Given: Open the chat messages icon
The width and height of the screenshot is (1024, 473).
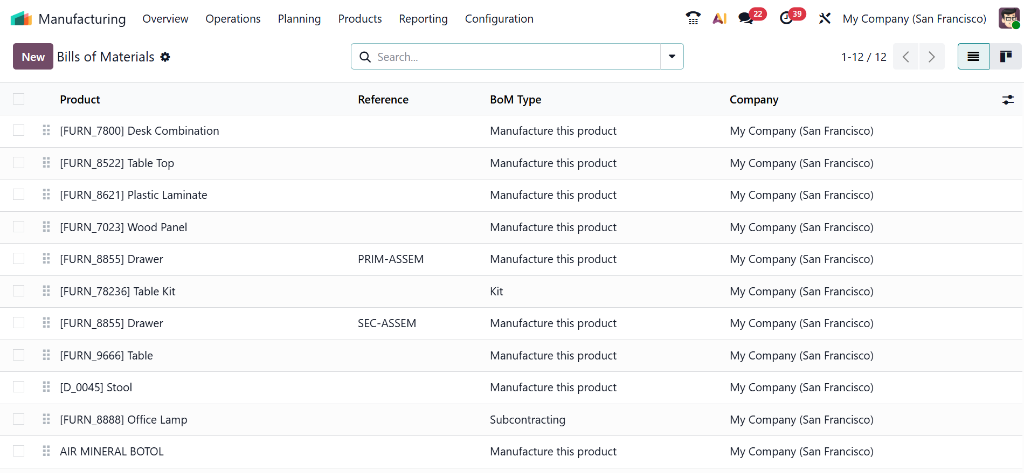Looking at the screenshot, I should [x=746, y=19].
